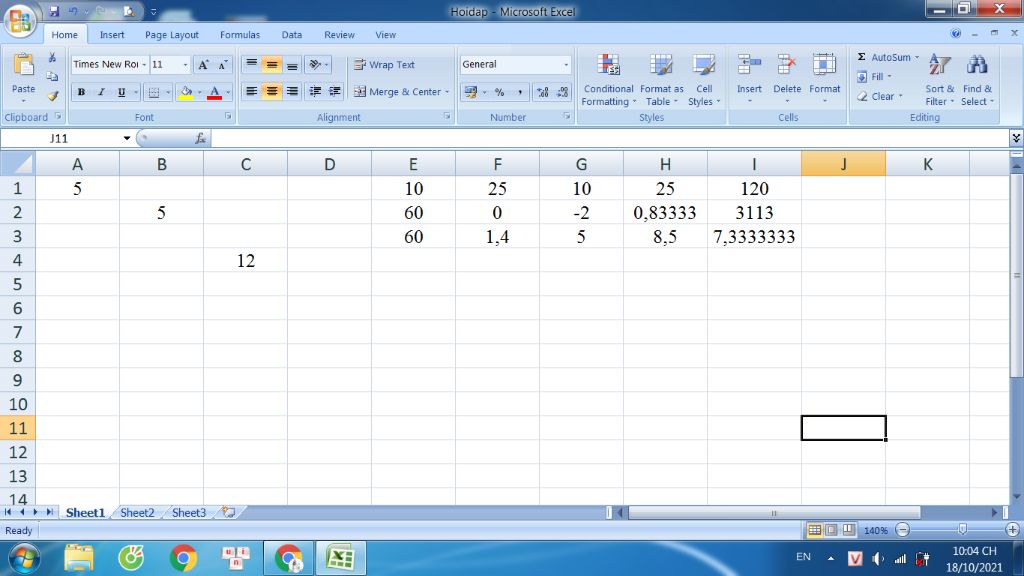Decrease font size with Shrink Font
Viewport: 1024px width, 576px height.
223,65
